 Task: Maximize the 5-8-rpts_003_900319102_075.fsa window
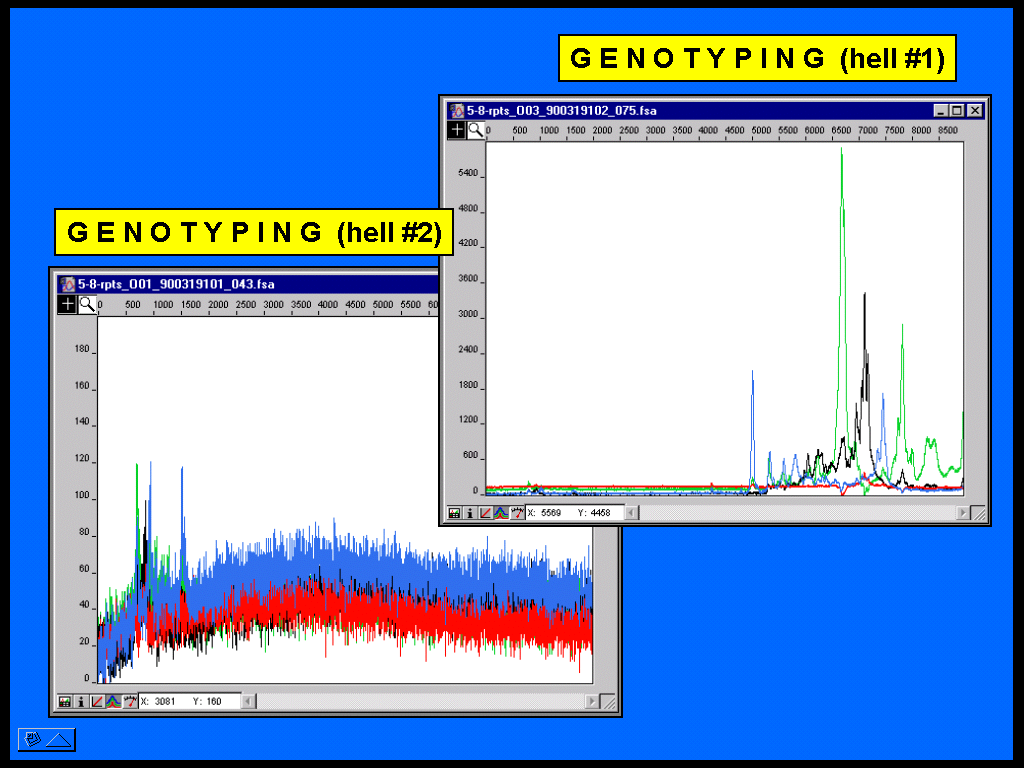[x=957, y=111]
